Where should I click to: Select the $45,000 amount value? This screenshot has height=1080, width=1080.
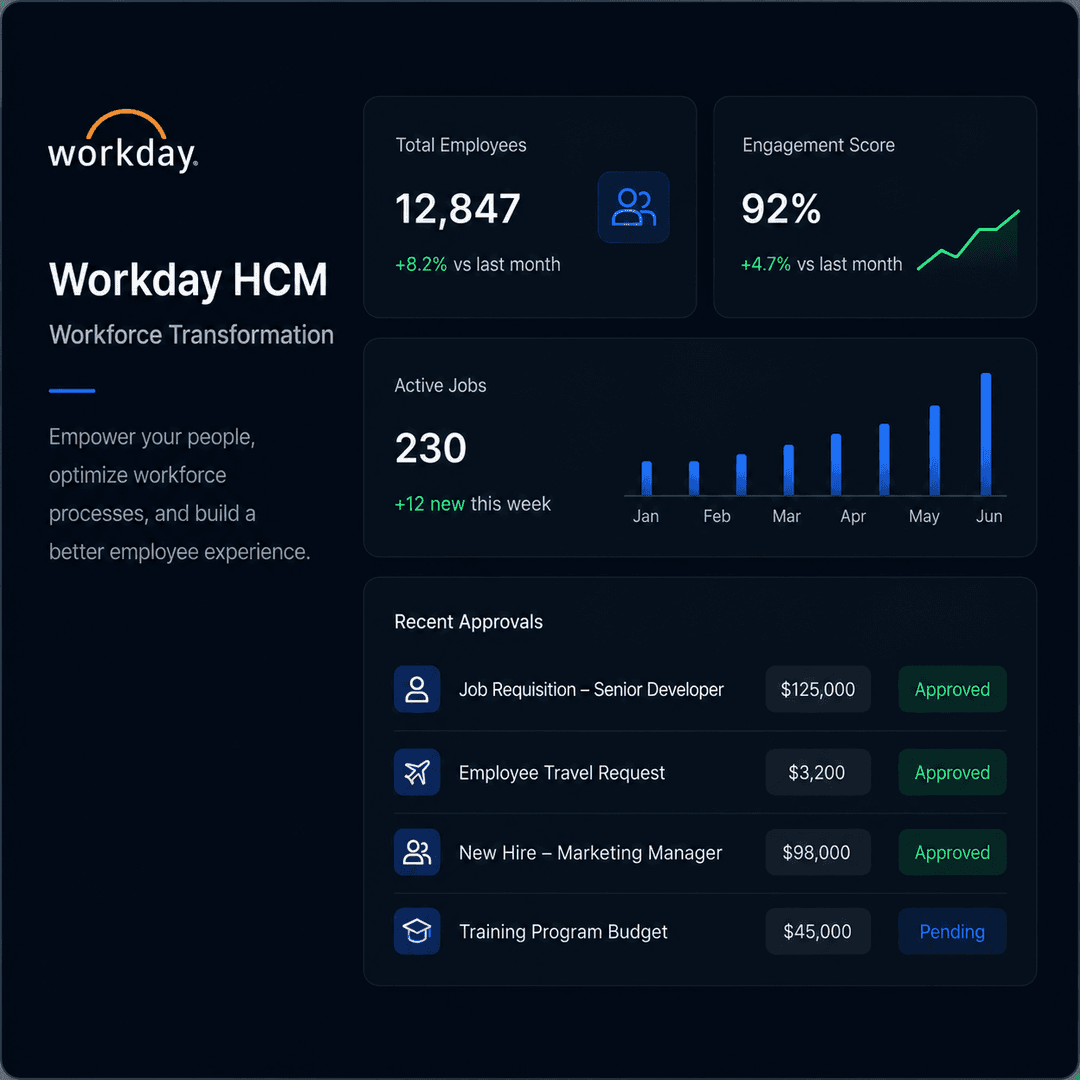818,931
